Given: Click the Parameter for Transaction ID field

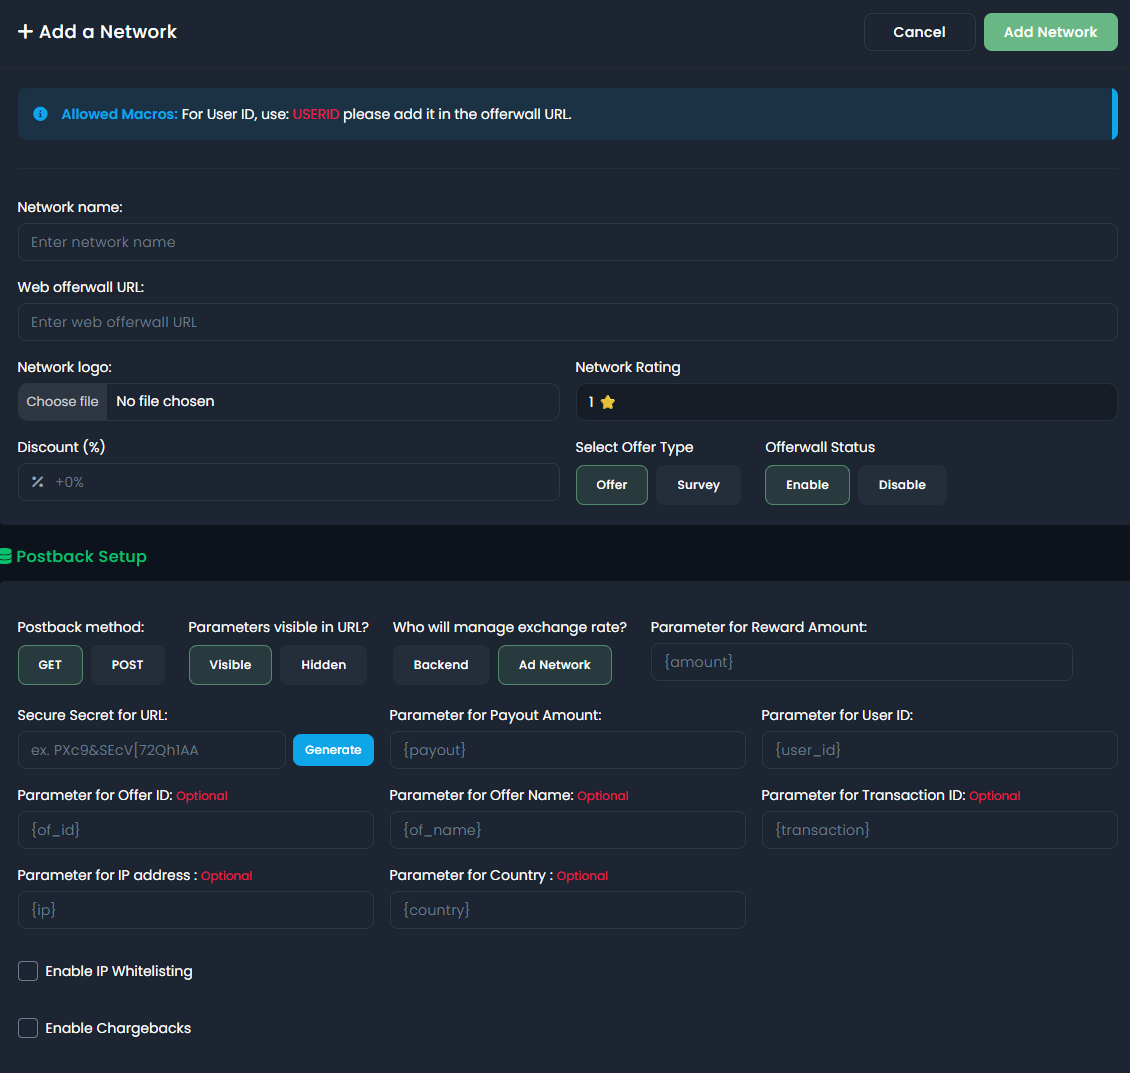Looking at the screenshot, I should click(x=938, y=830).
